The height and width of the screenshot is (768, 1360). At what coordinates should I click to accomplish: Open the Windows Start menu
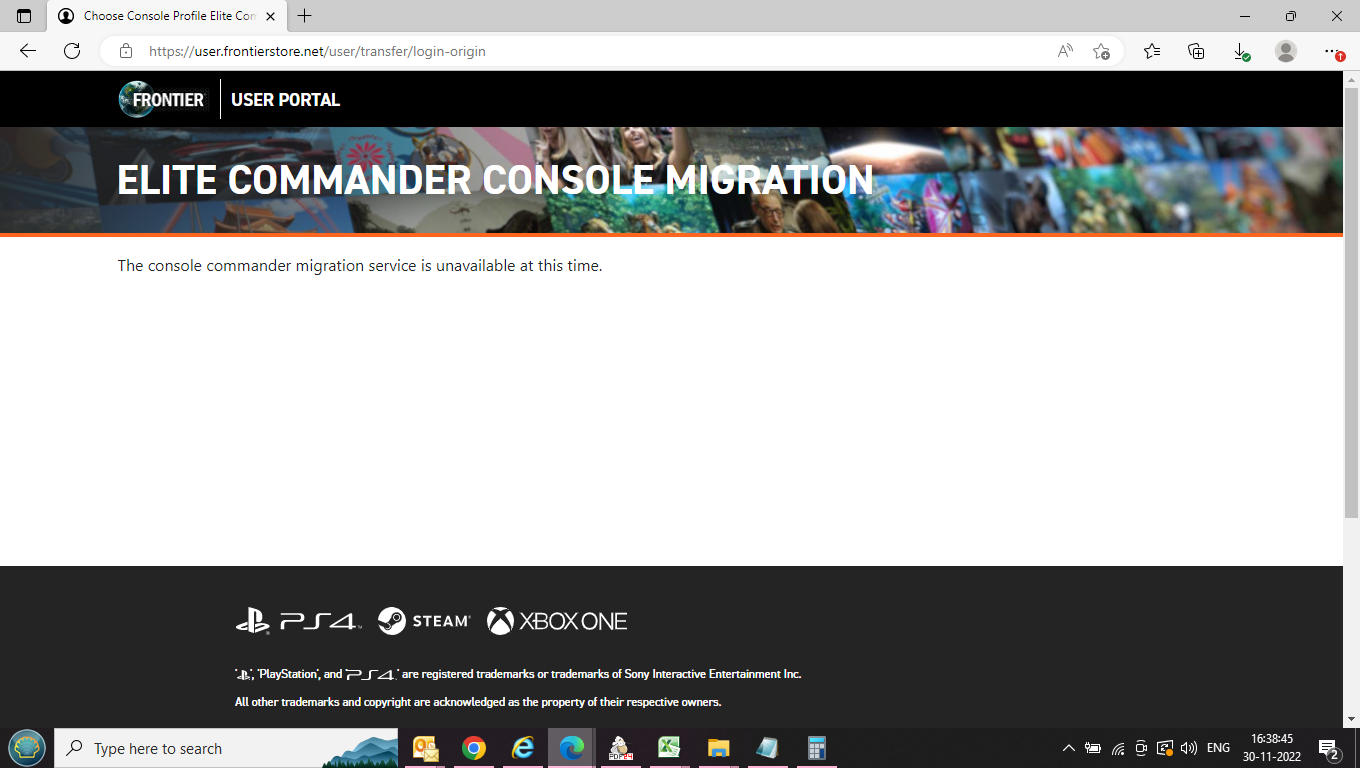tap(26, 748)
